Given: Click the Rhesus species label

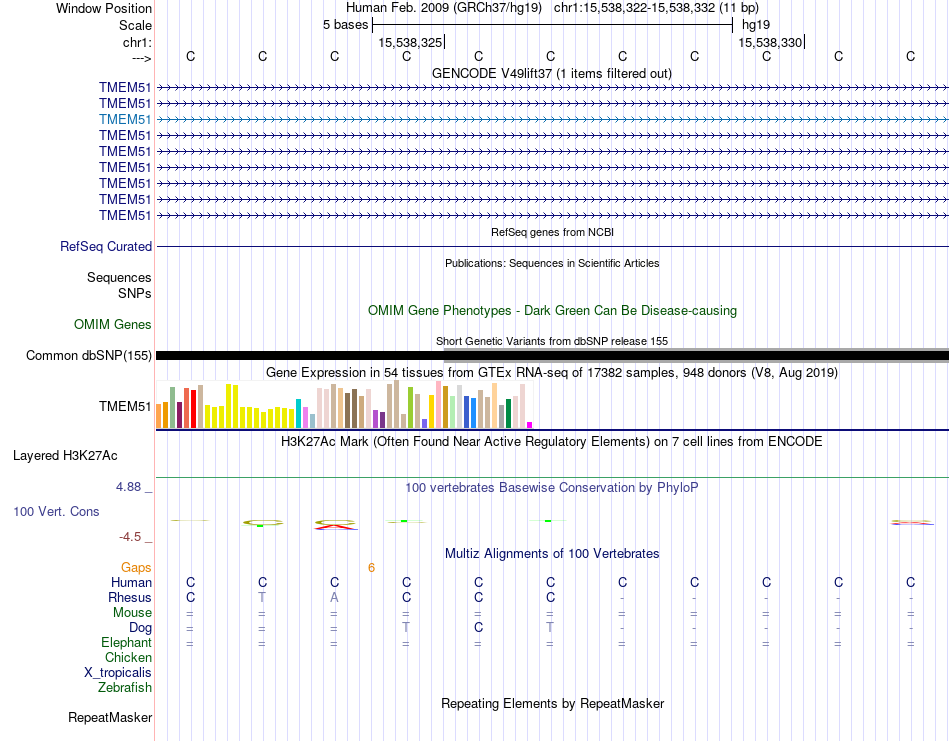Looking at the screenshot, I should coord(130,597).
